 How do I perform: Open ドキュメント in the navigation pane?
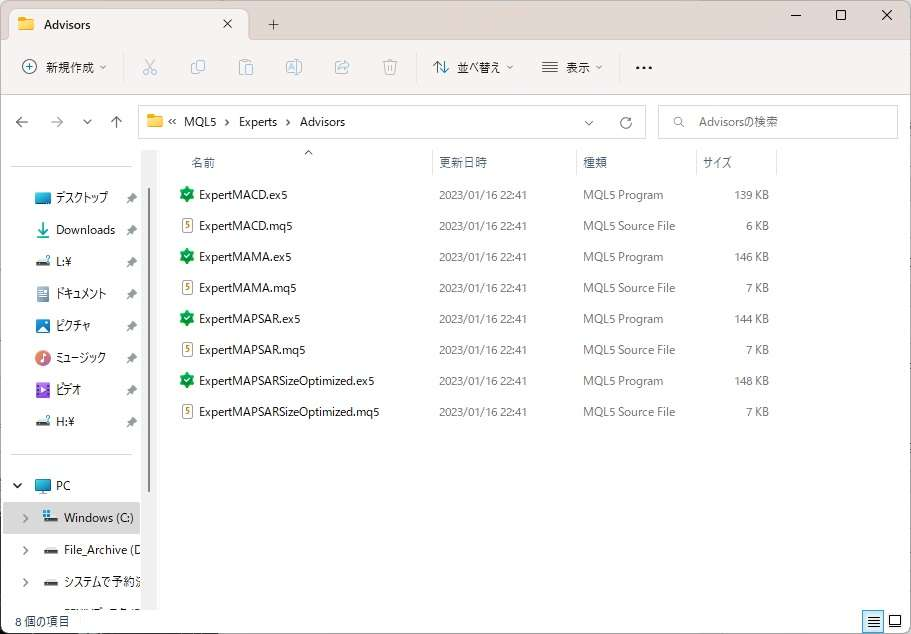click(81, 293)
